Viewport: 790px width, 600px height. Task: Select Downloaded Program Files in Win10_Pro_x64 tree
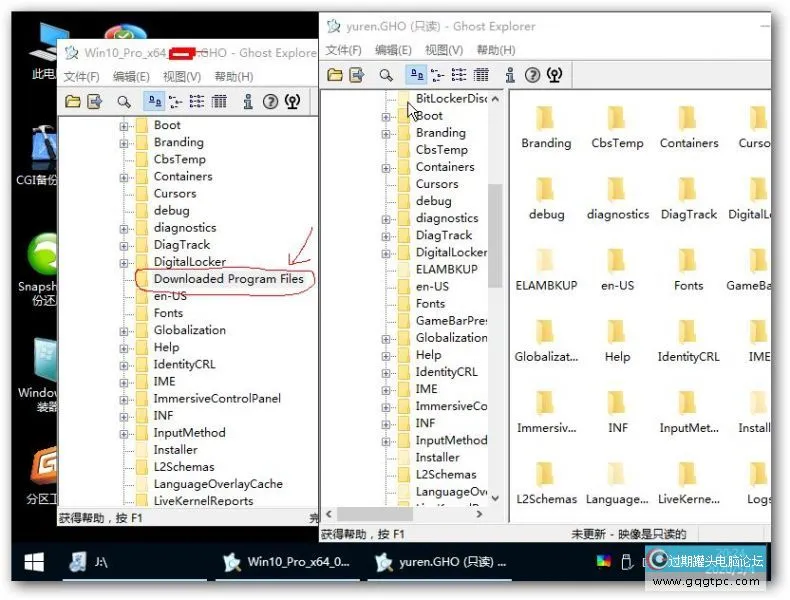[x=229, y=279]
